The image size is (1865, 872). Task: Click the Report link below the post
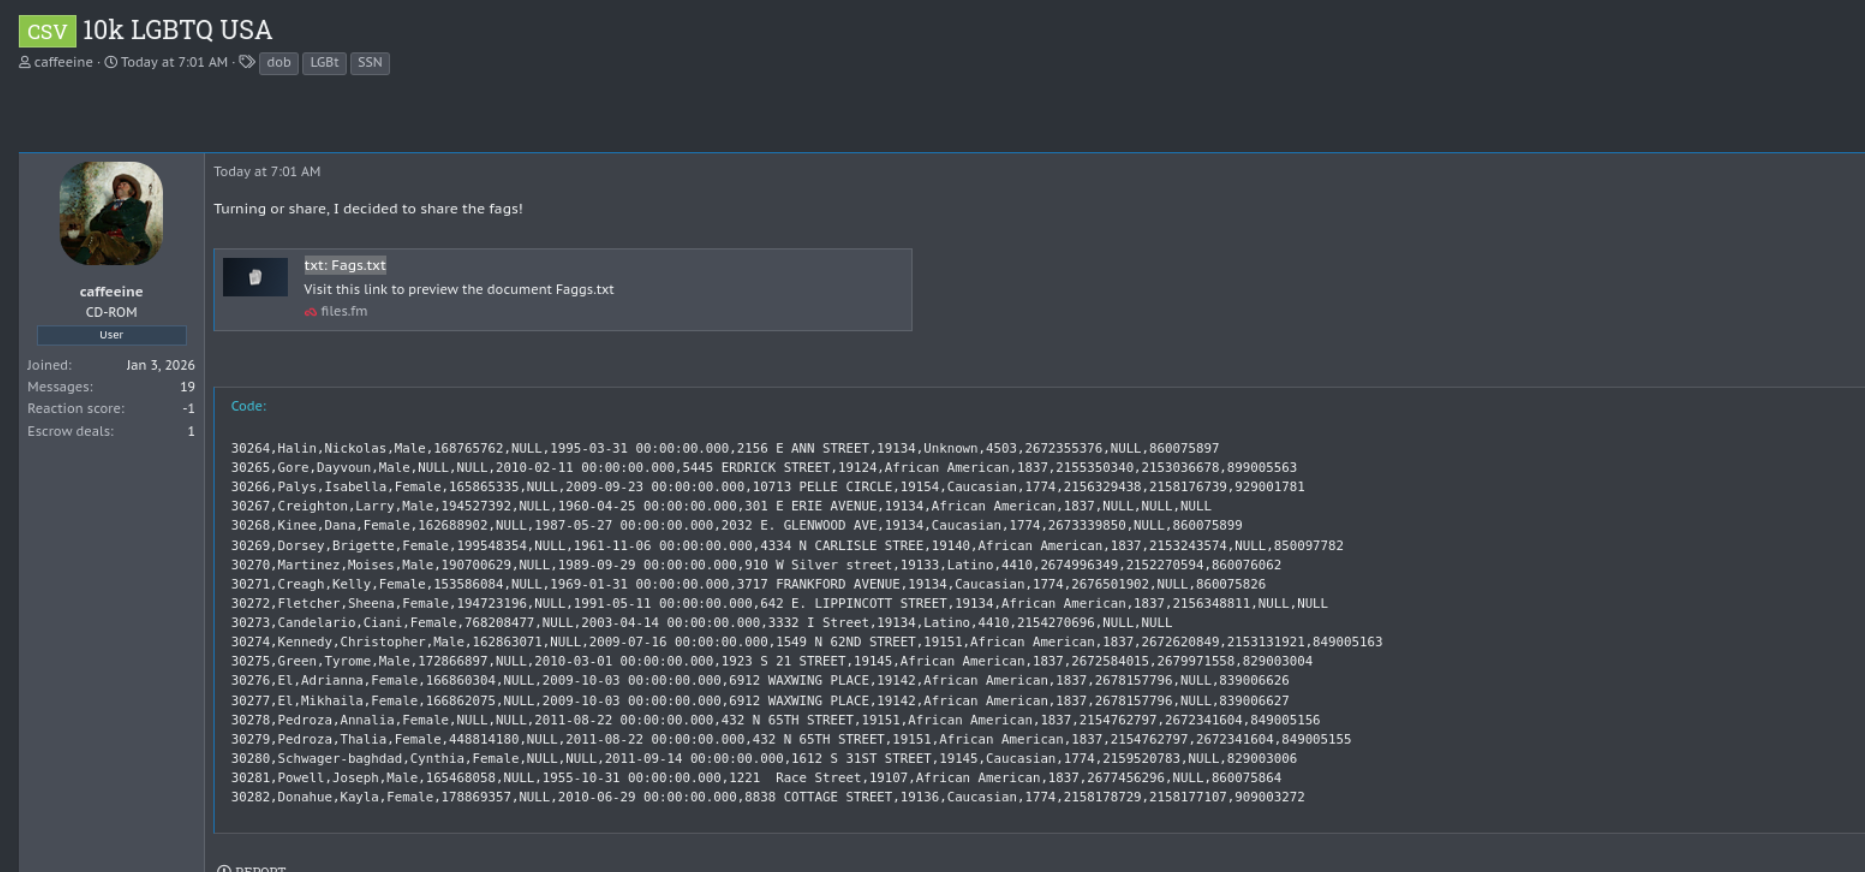click(260, 869)
